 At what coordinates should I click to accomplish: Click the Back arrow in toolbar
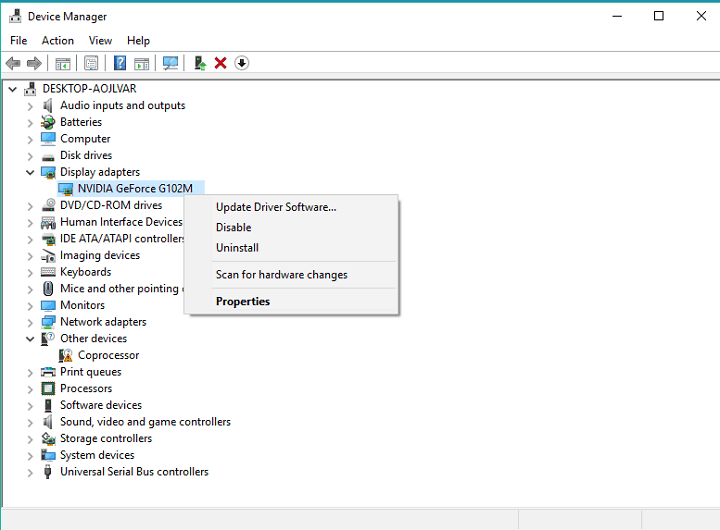coord(13,63)
